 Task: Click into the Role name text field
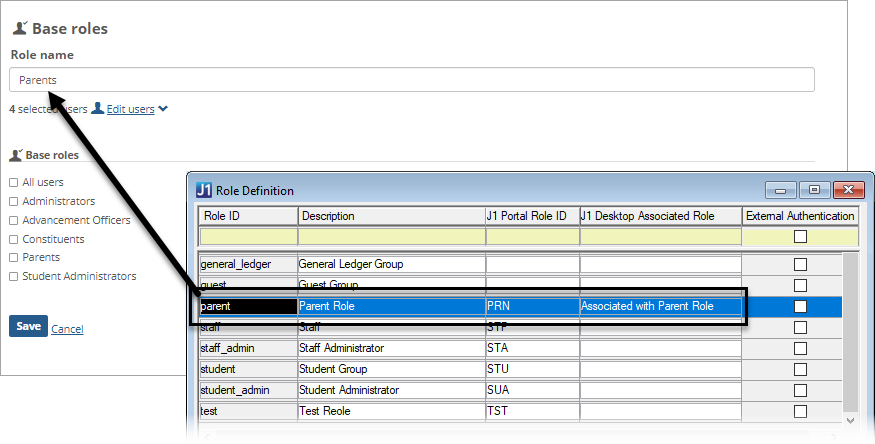click(x=411, y=80)
